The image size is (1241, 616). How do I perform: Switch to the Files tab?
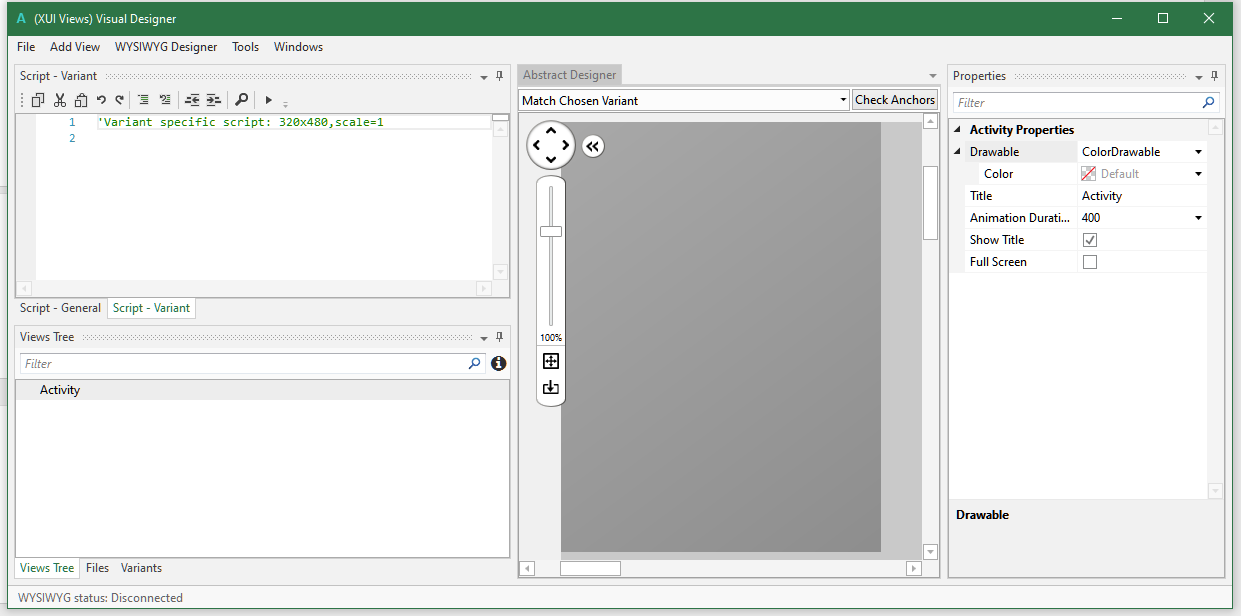[97, 568]
